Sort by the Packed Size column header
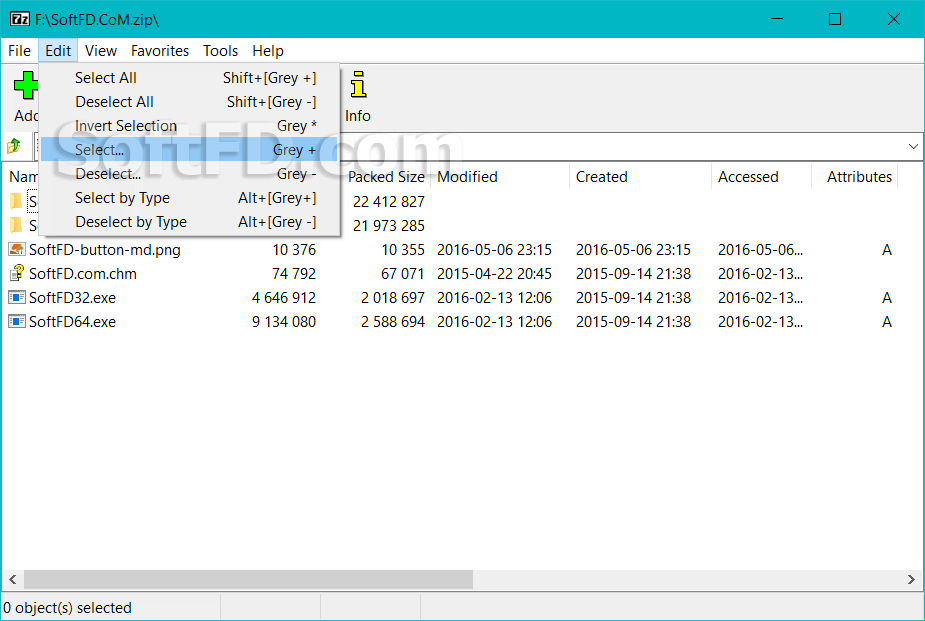This screenshot has height=621, width=925. [x=386, y=177]
